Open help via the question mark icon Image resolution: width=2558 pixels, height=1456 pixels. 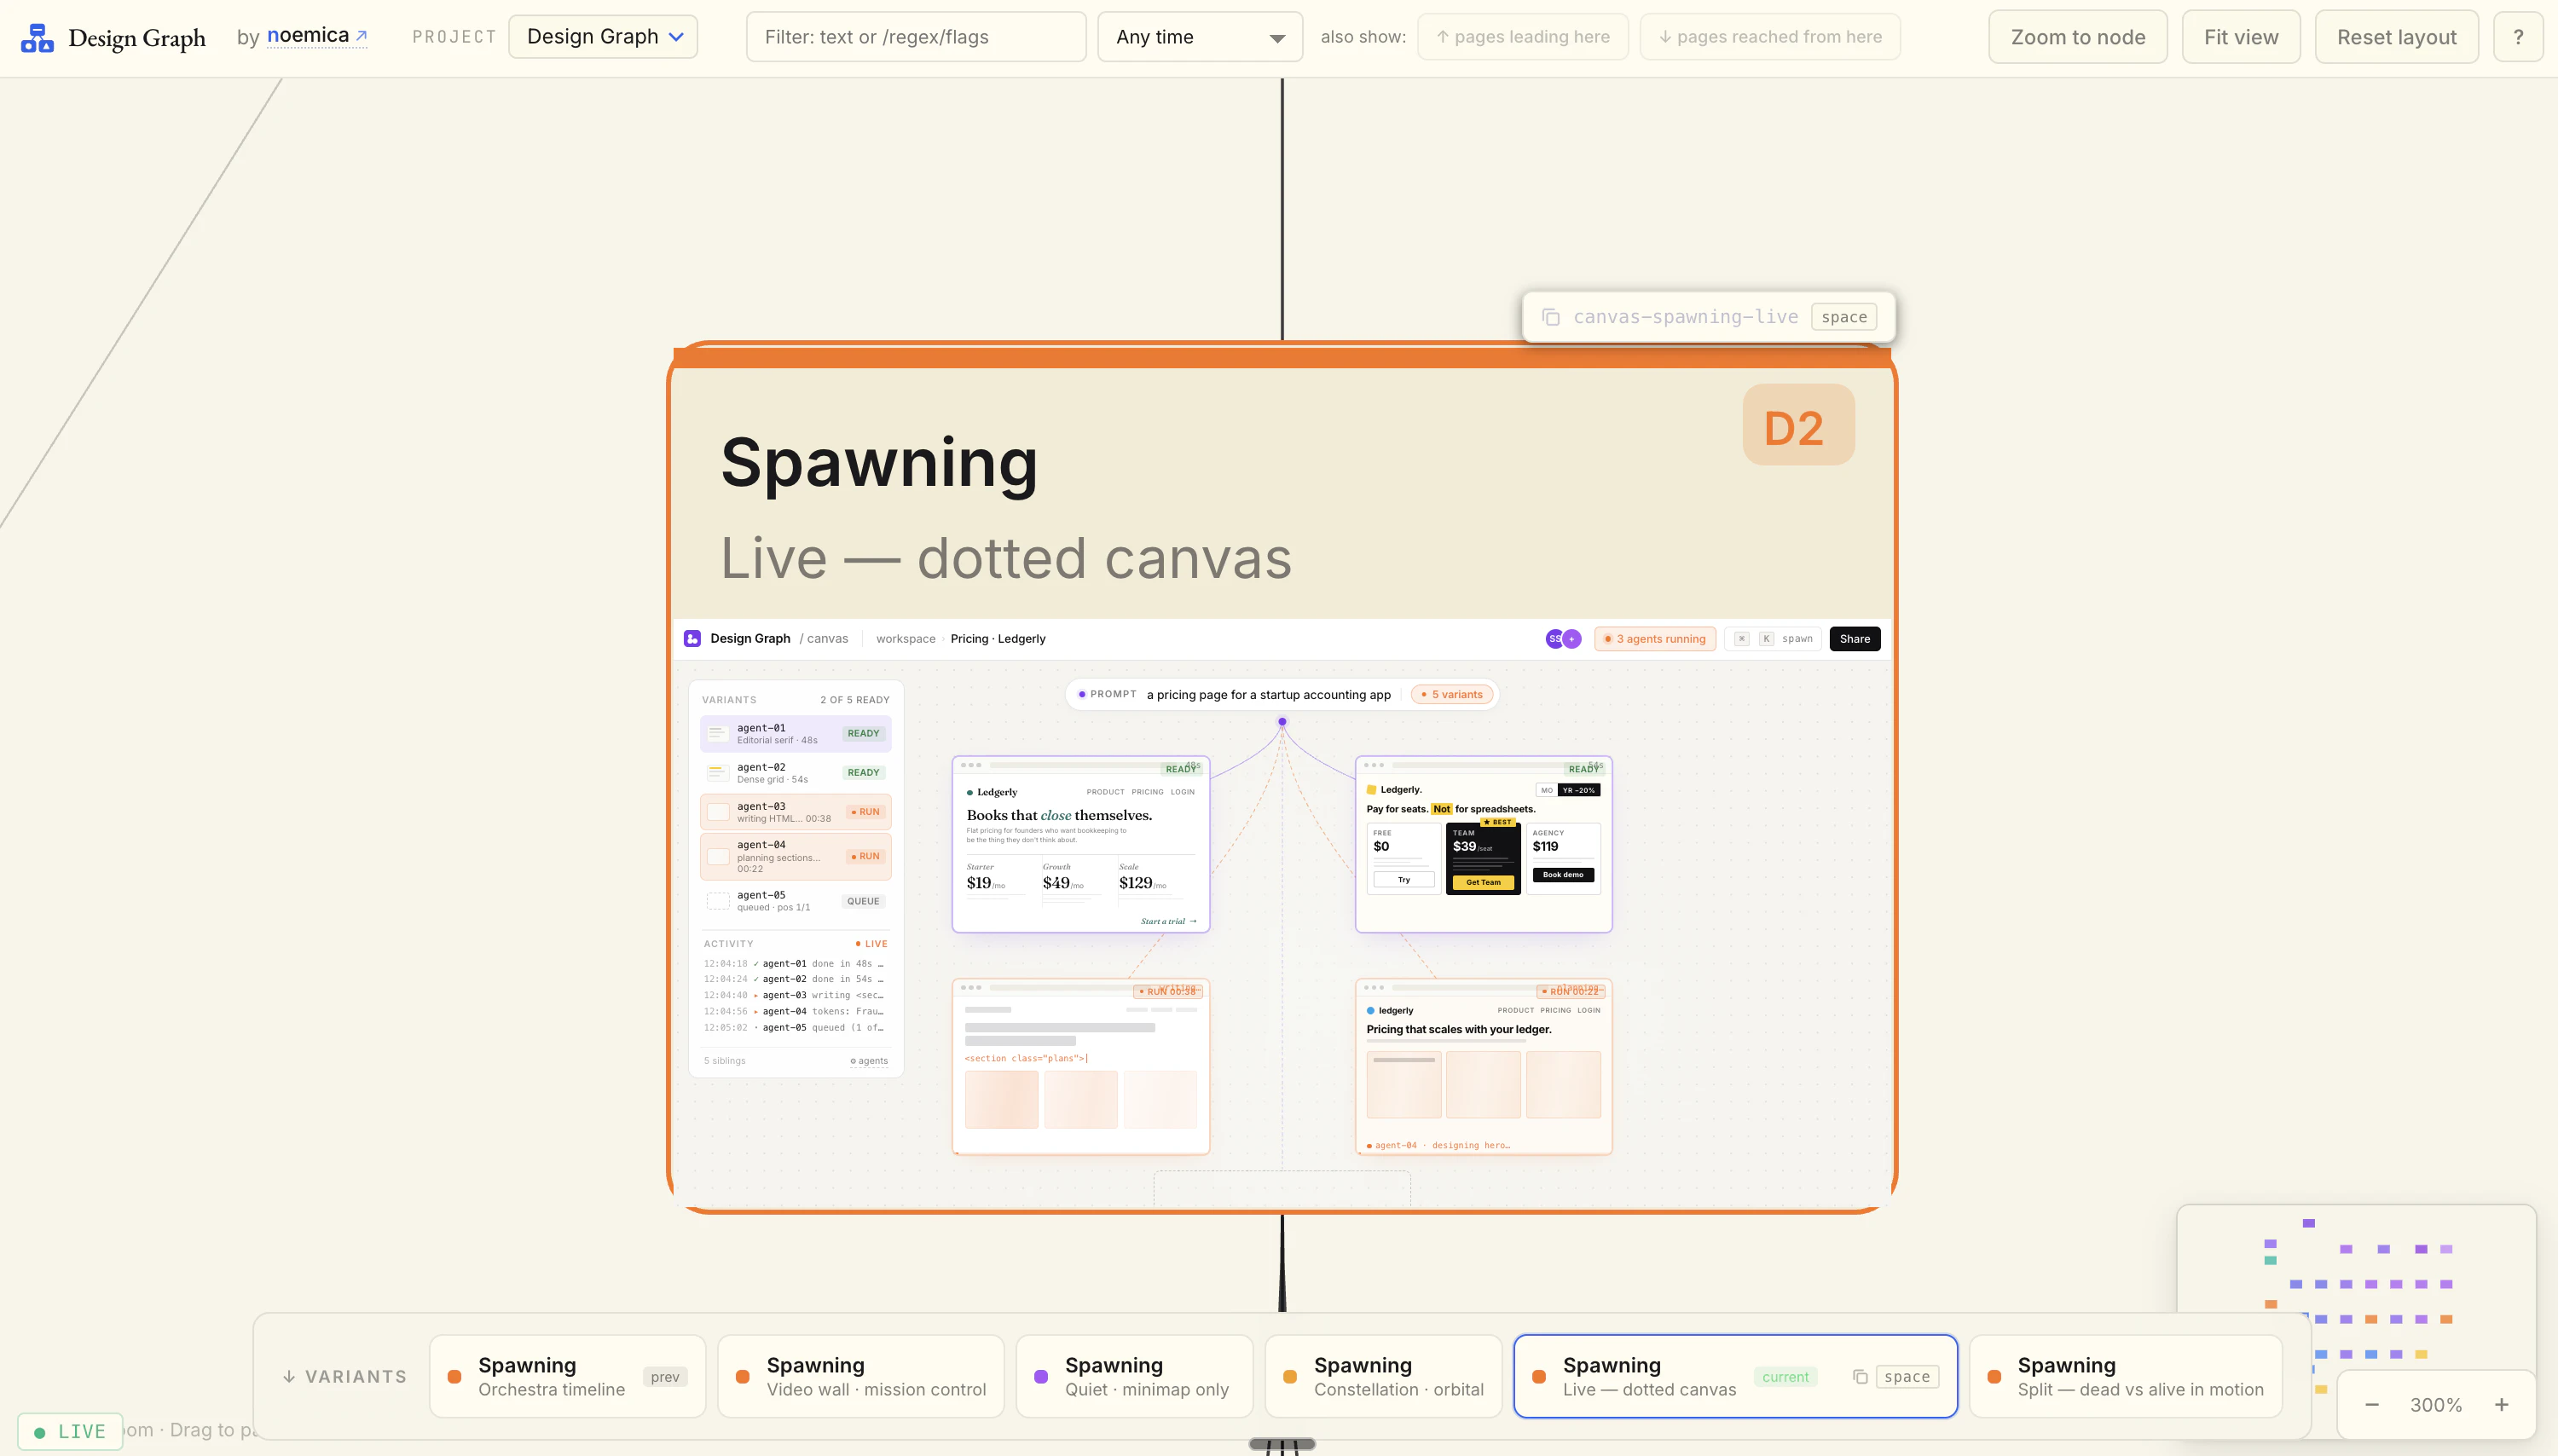tap(2519, 36)
